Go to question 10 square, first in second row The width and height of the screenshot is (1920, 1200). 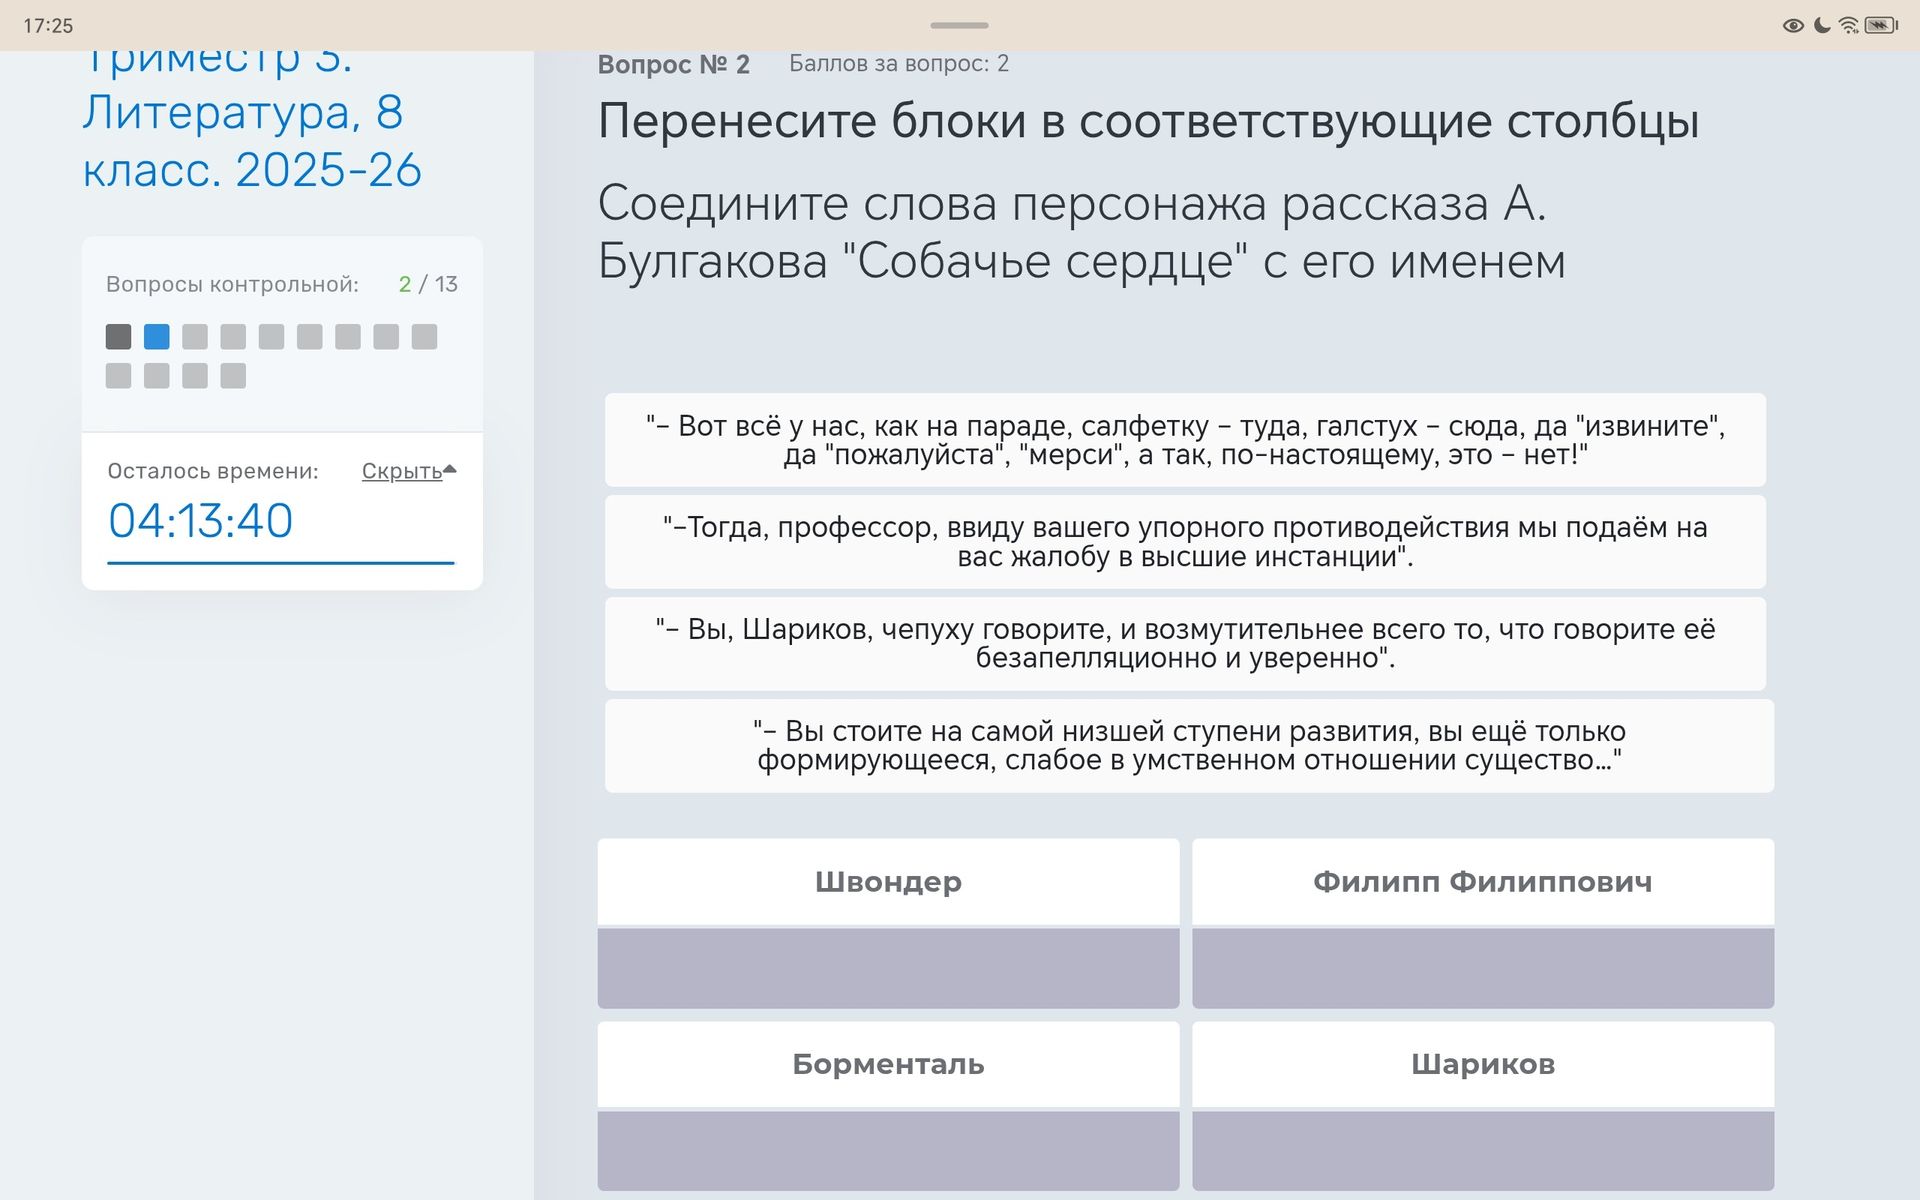tap(118, 376)
